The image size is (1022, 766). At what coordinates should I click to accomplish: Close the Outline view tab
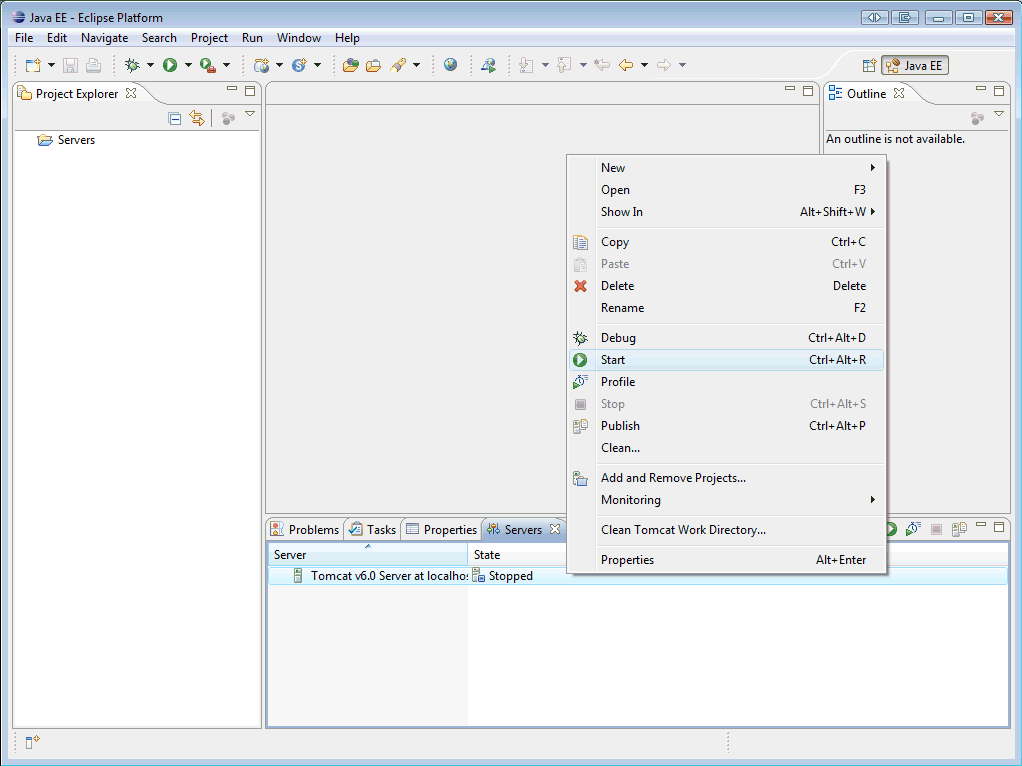[899, 93]
